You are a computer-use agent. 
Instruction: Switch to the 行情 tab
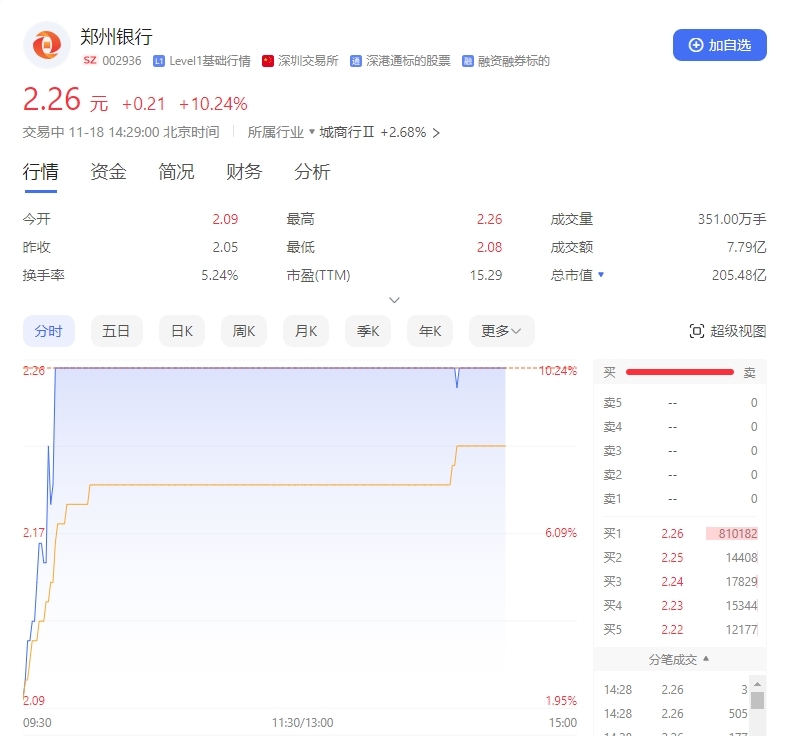pyautogui.click(x=41, y=172)
